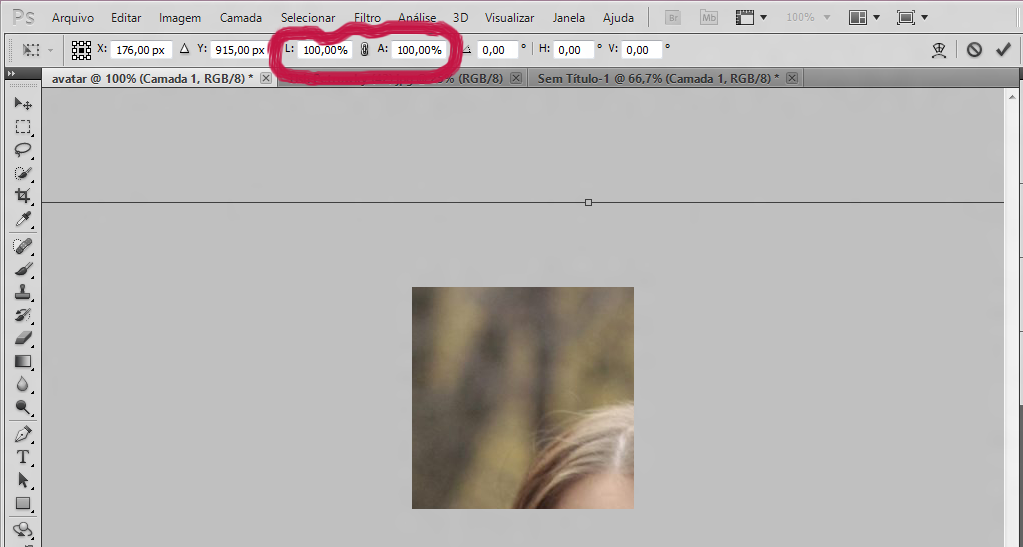Toggle maintain aspect ratio chain link
The width and height of the screenshot is (1023, 547).
[x=365, y=50]
